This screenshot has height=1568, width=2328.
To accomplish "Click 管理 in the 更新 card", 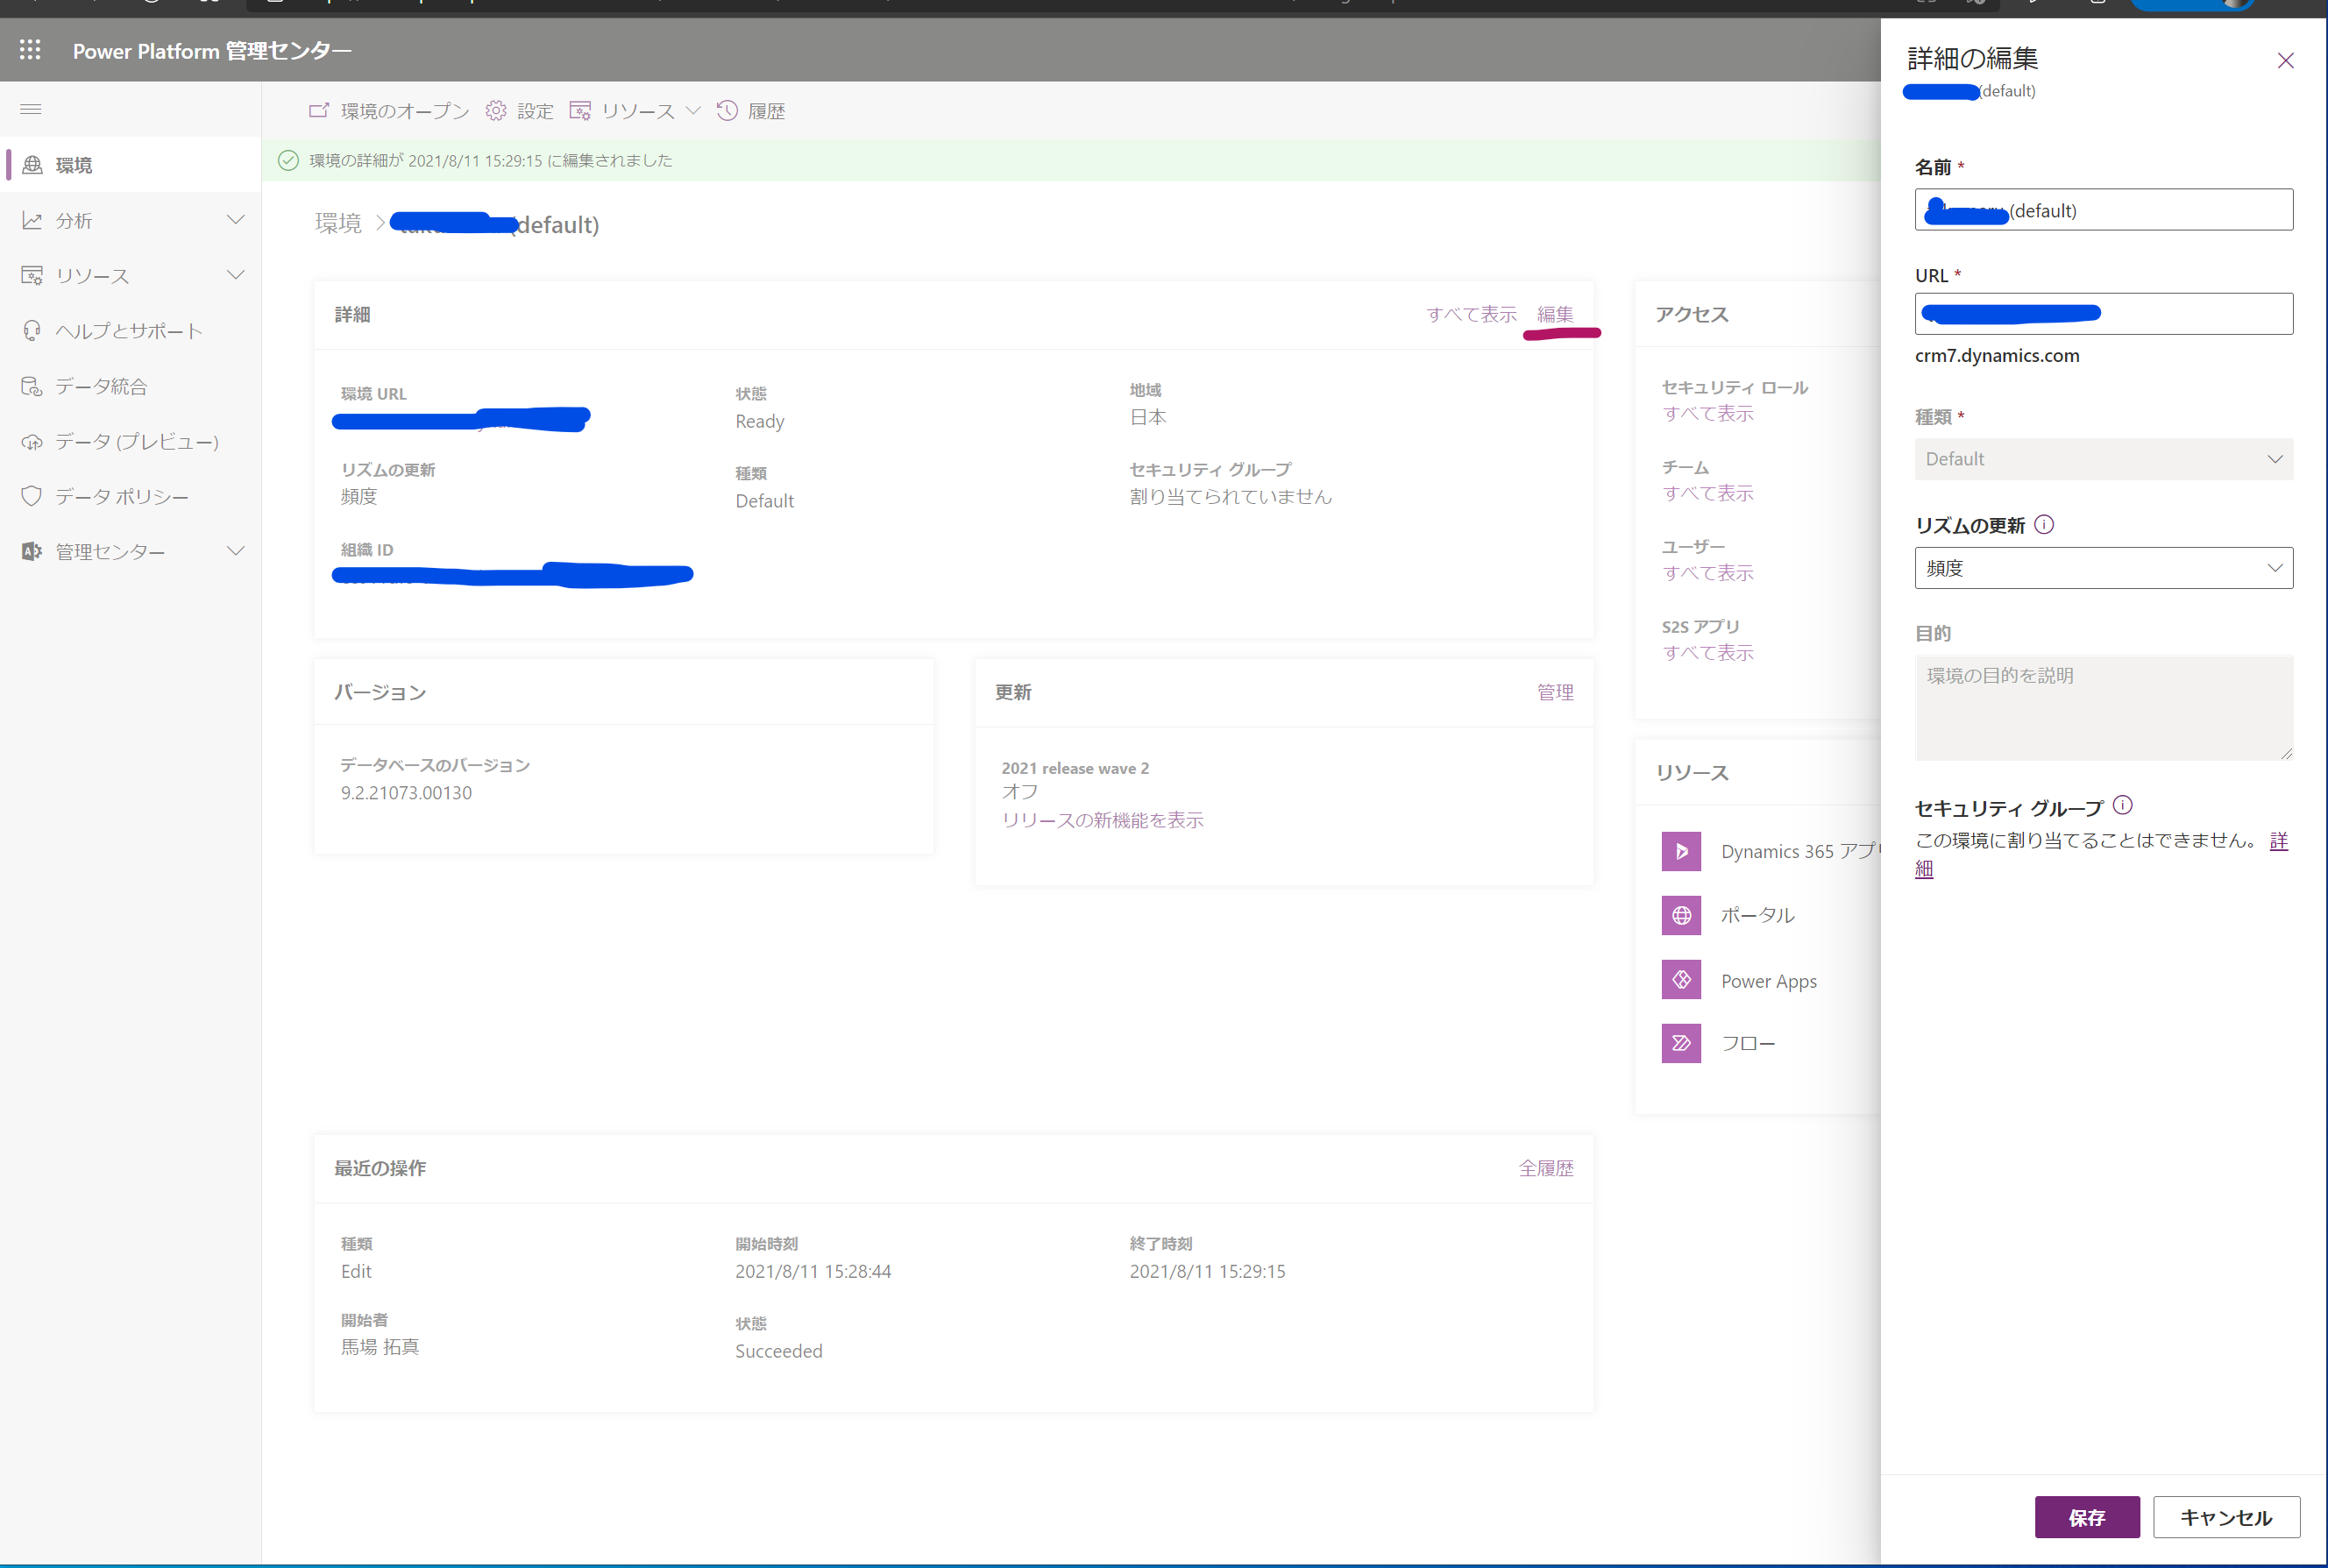I will click(1555, 692).
